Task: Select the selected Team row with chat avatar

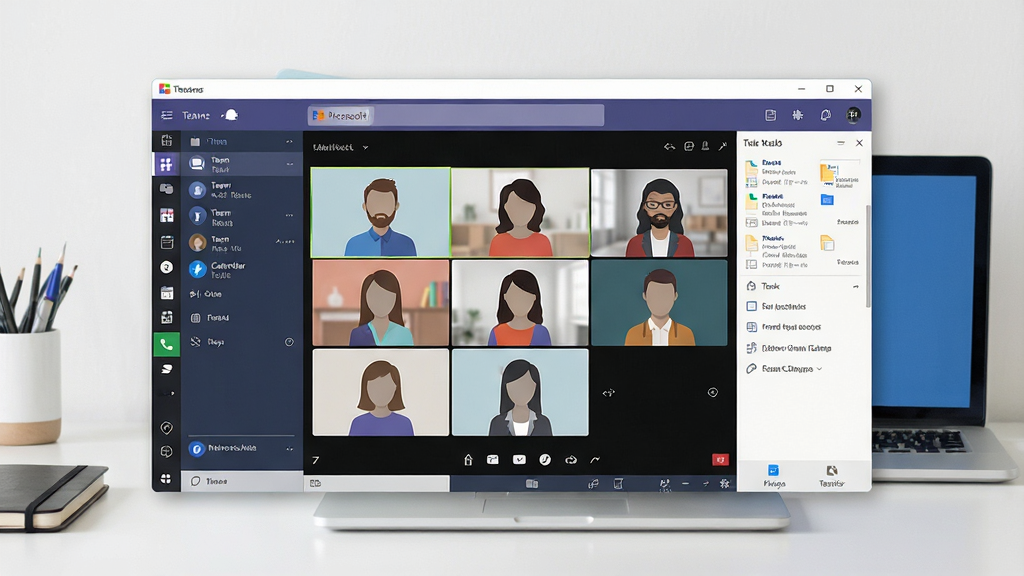Action: point(242,164)
